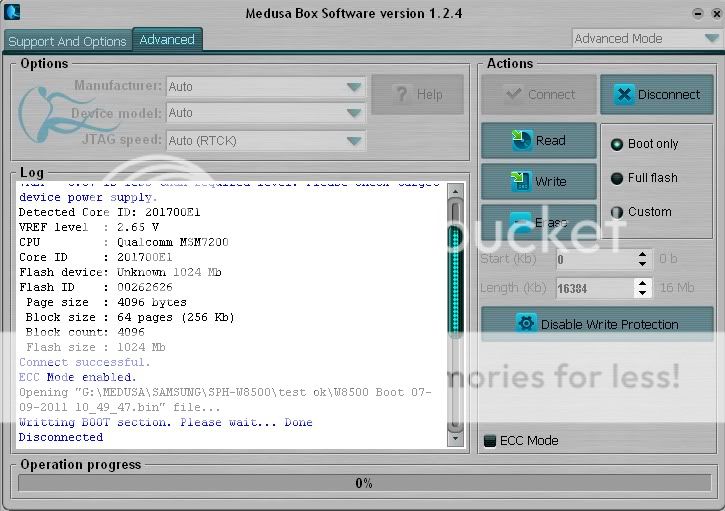
Task: Click the Disconnect button
Action: click(657, 95)
